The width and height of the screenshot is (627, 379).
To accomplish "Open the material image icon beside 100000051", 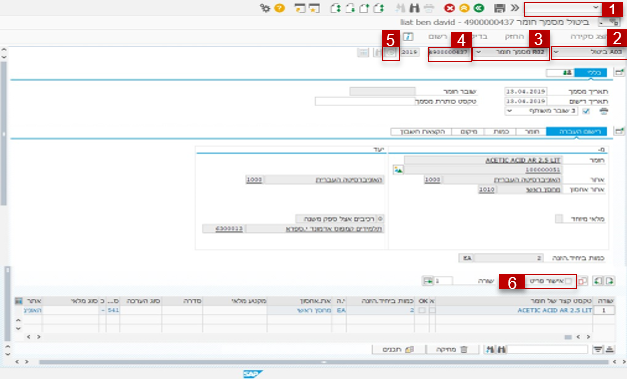I will [x=398, y=170].
